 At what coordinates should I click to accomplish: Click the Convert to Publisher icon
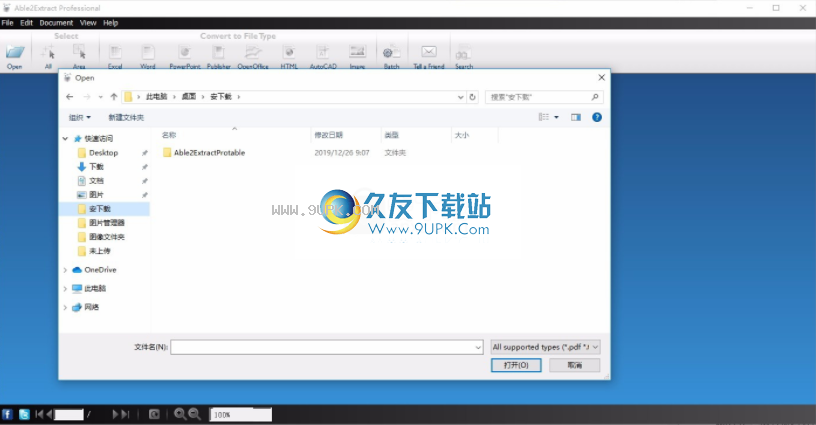pyautogui.click(x=219, y=52)
